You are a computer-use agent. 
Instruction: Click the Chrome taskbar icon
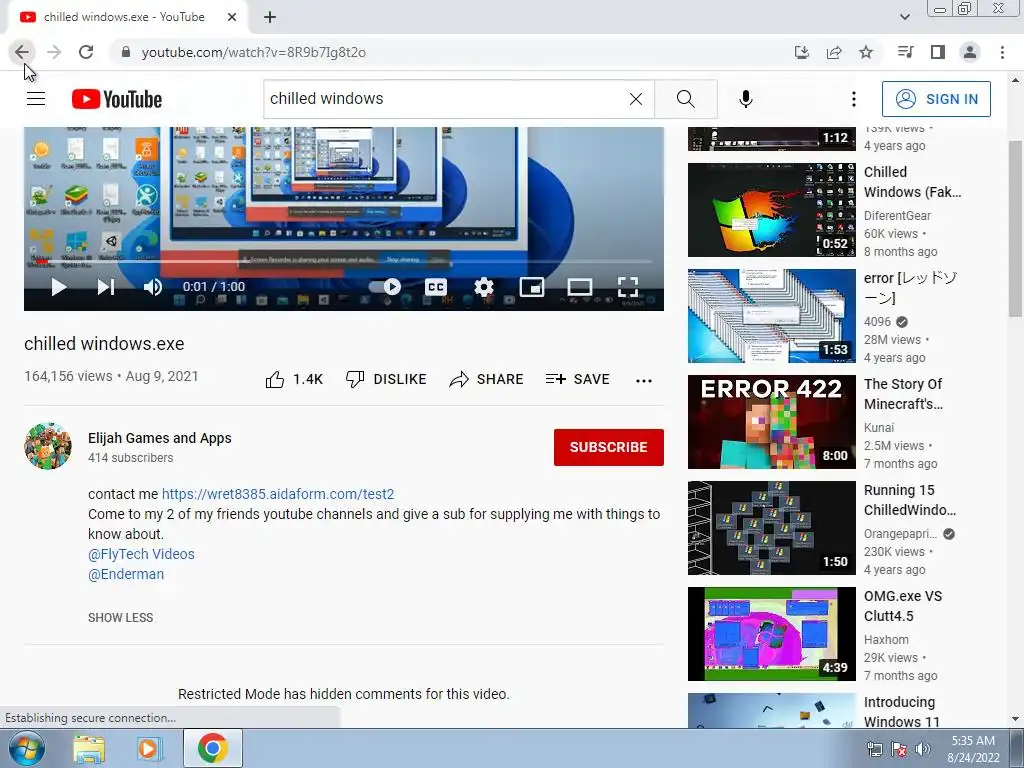pyautogui.click(x=213, y=748)
